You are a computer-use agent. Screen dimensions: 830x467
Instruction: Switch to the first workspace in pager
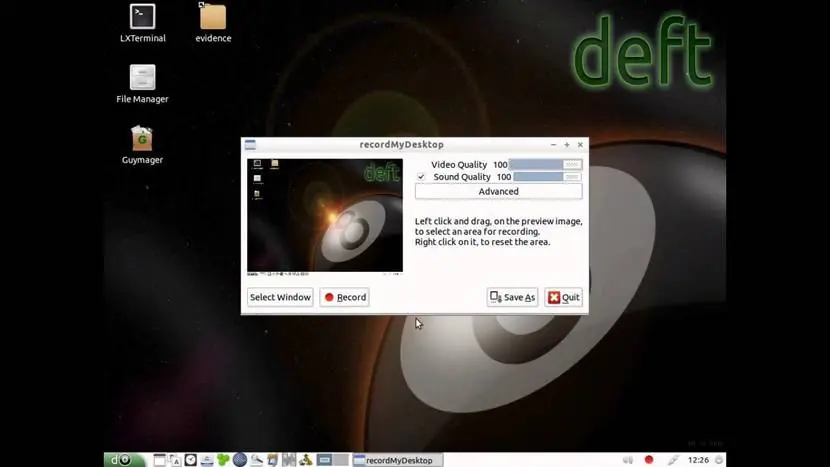click(325, 460)
